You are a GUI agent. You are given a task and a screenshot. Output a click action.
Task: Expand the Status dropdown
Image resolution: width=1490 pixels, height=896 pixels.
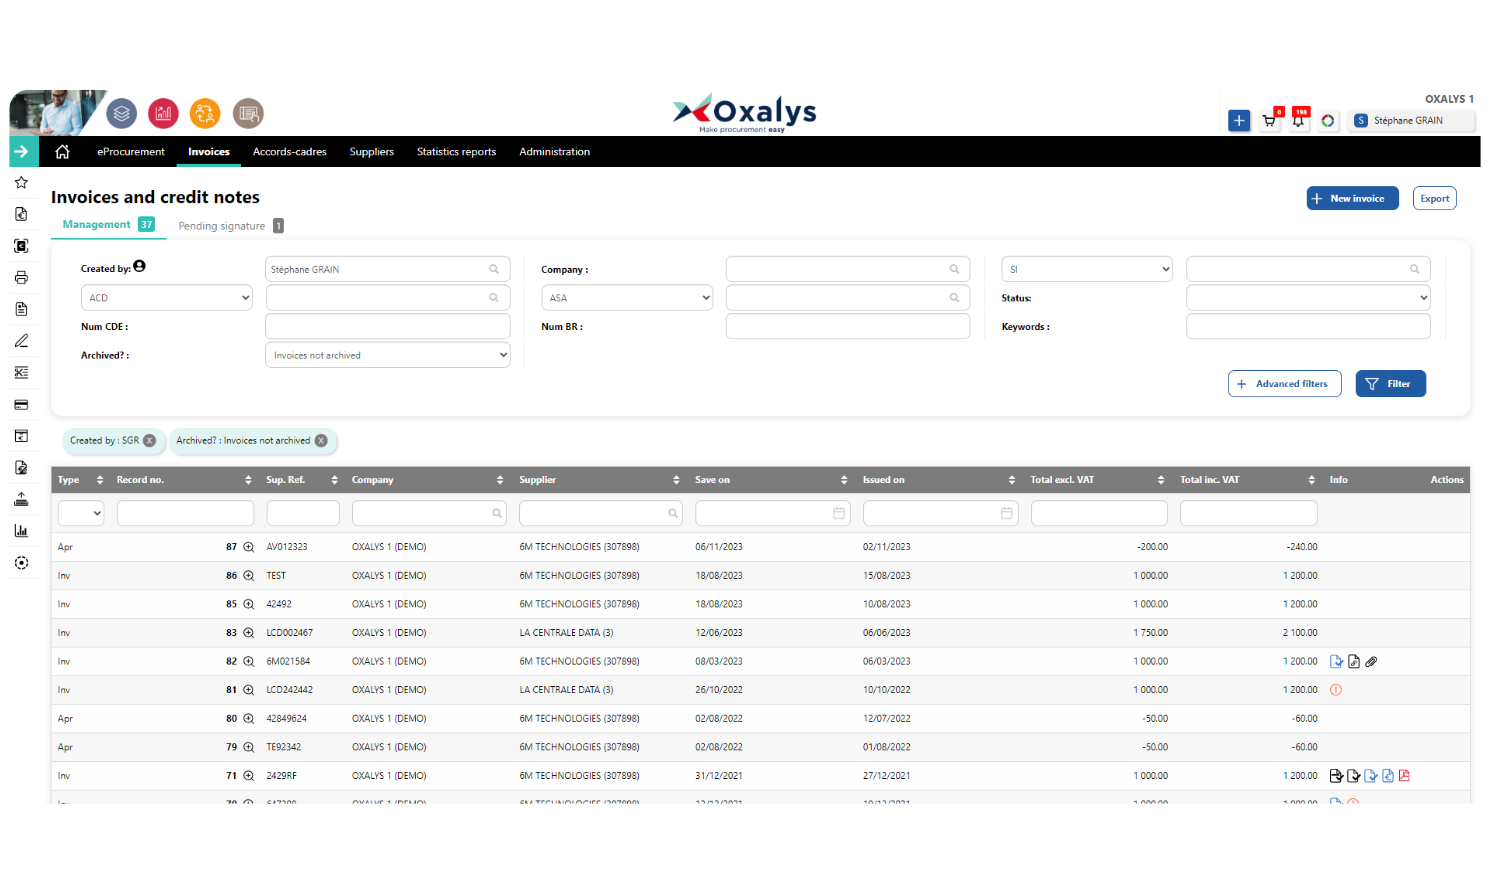(x=1308, y=298)
